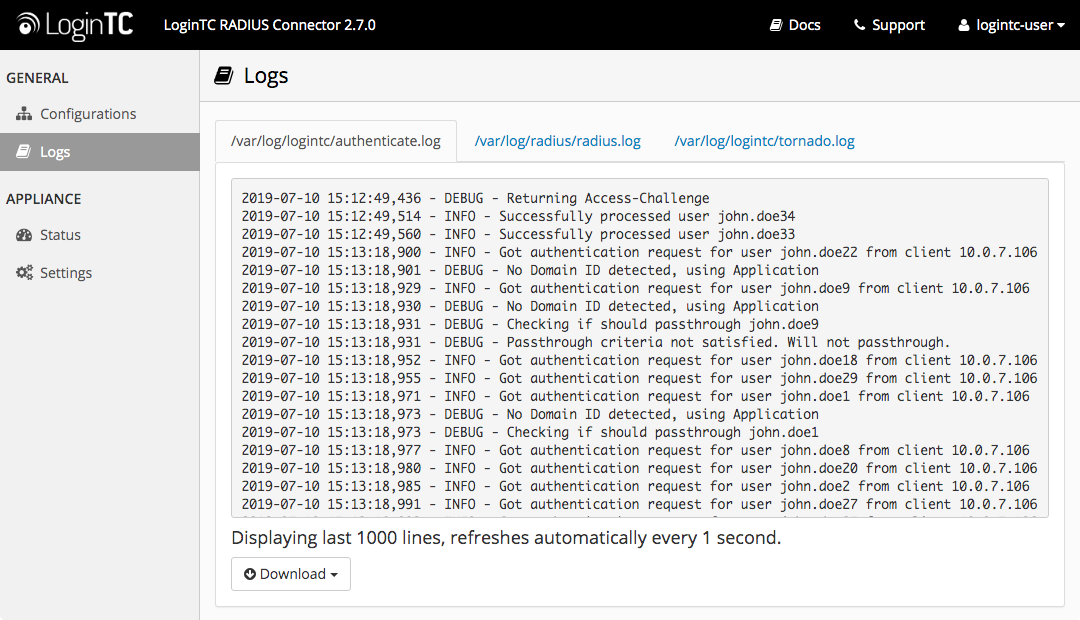This screenshot has width=1080, height=620.
Task: Click the 'Displaying last 1000 lines' text
Action: [506, 538]
